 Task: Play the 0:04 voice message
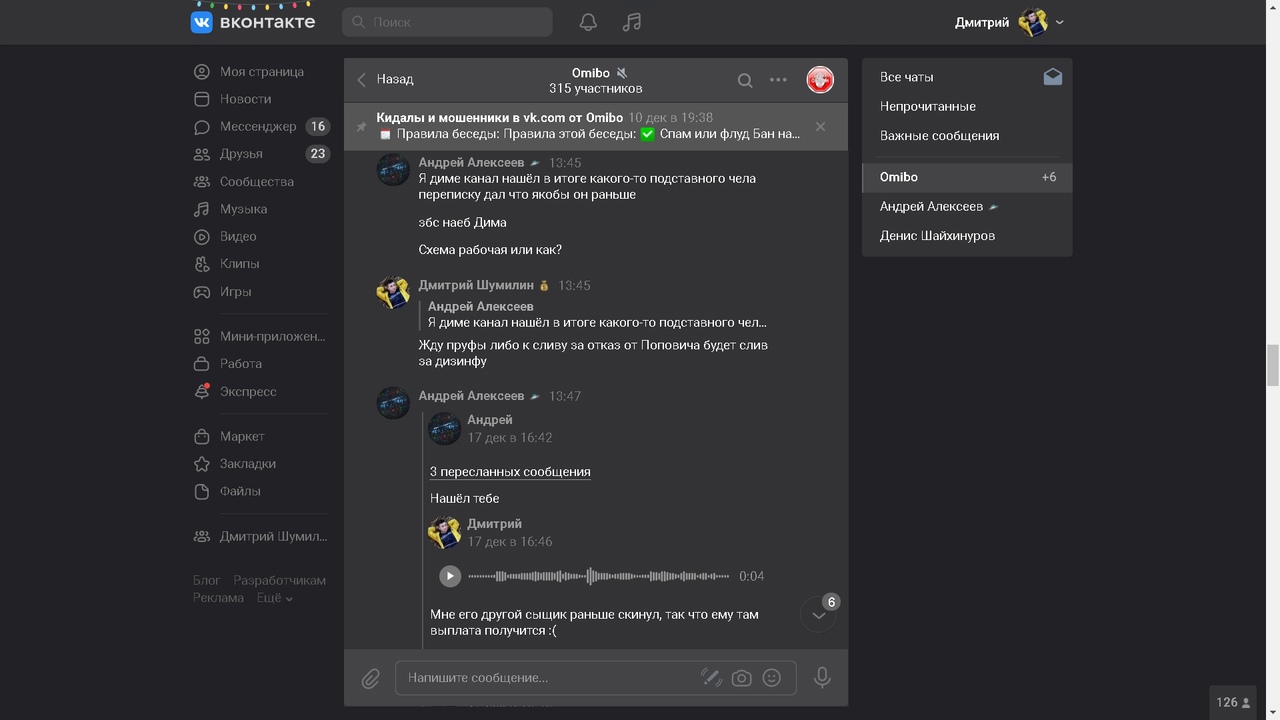tap(450, 576)
